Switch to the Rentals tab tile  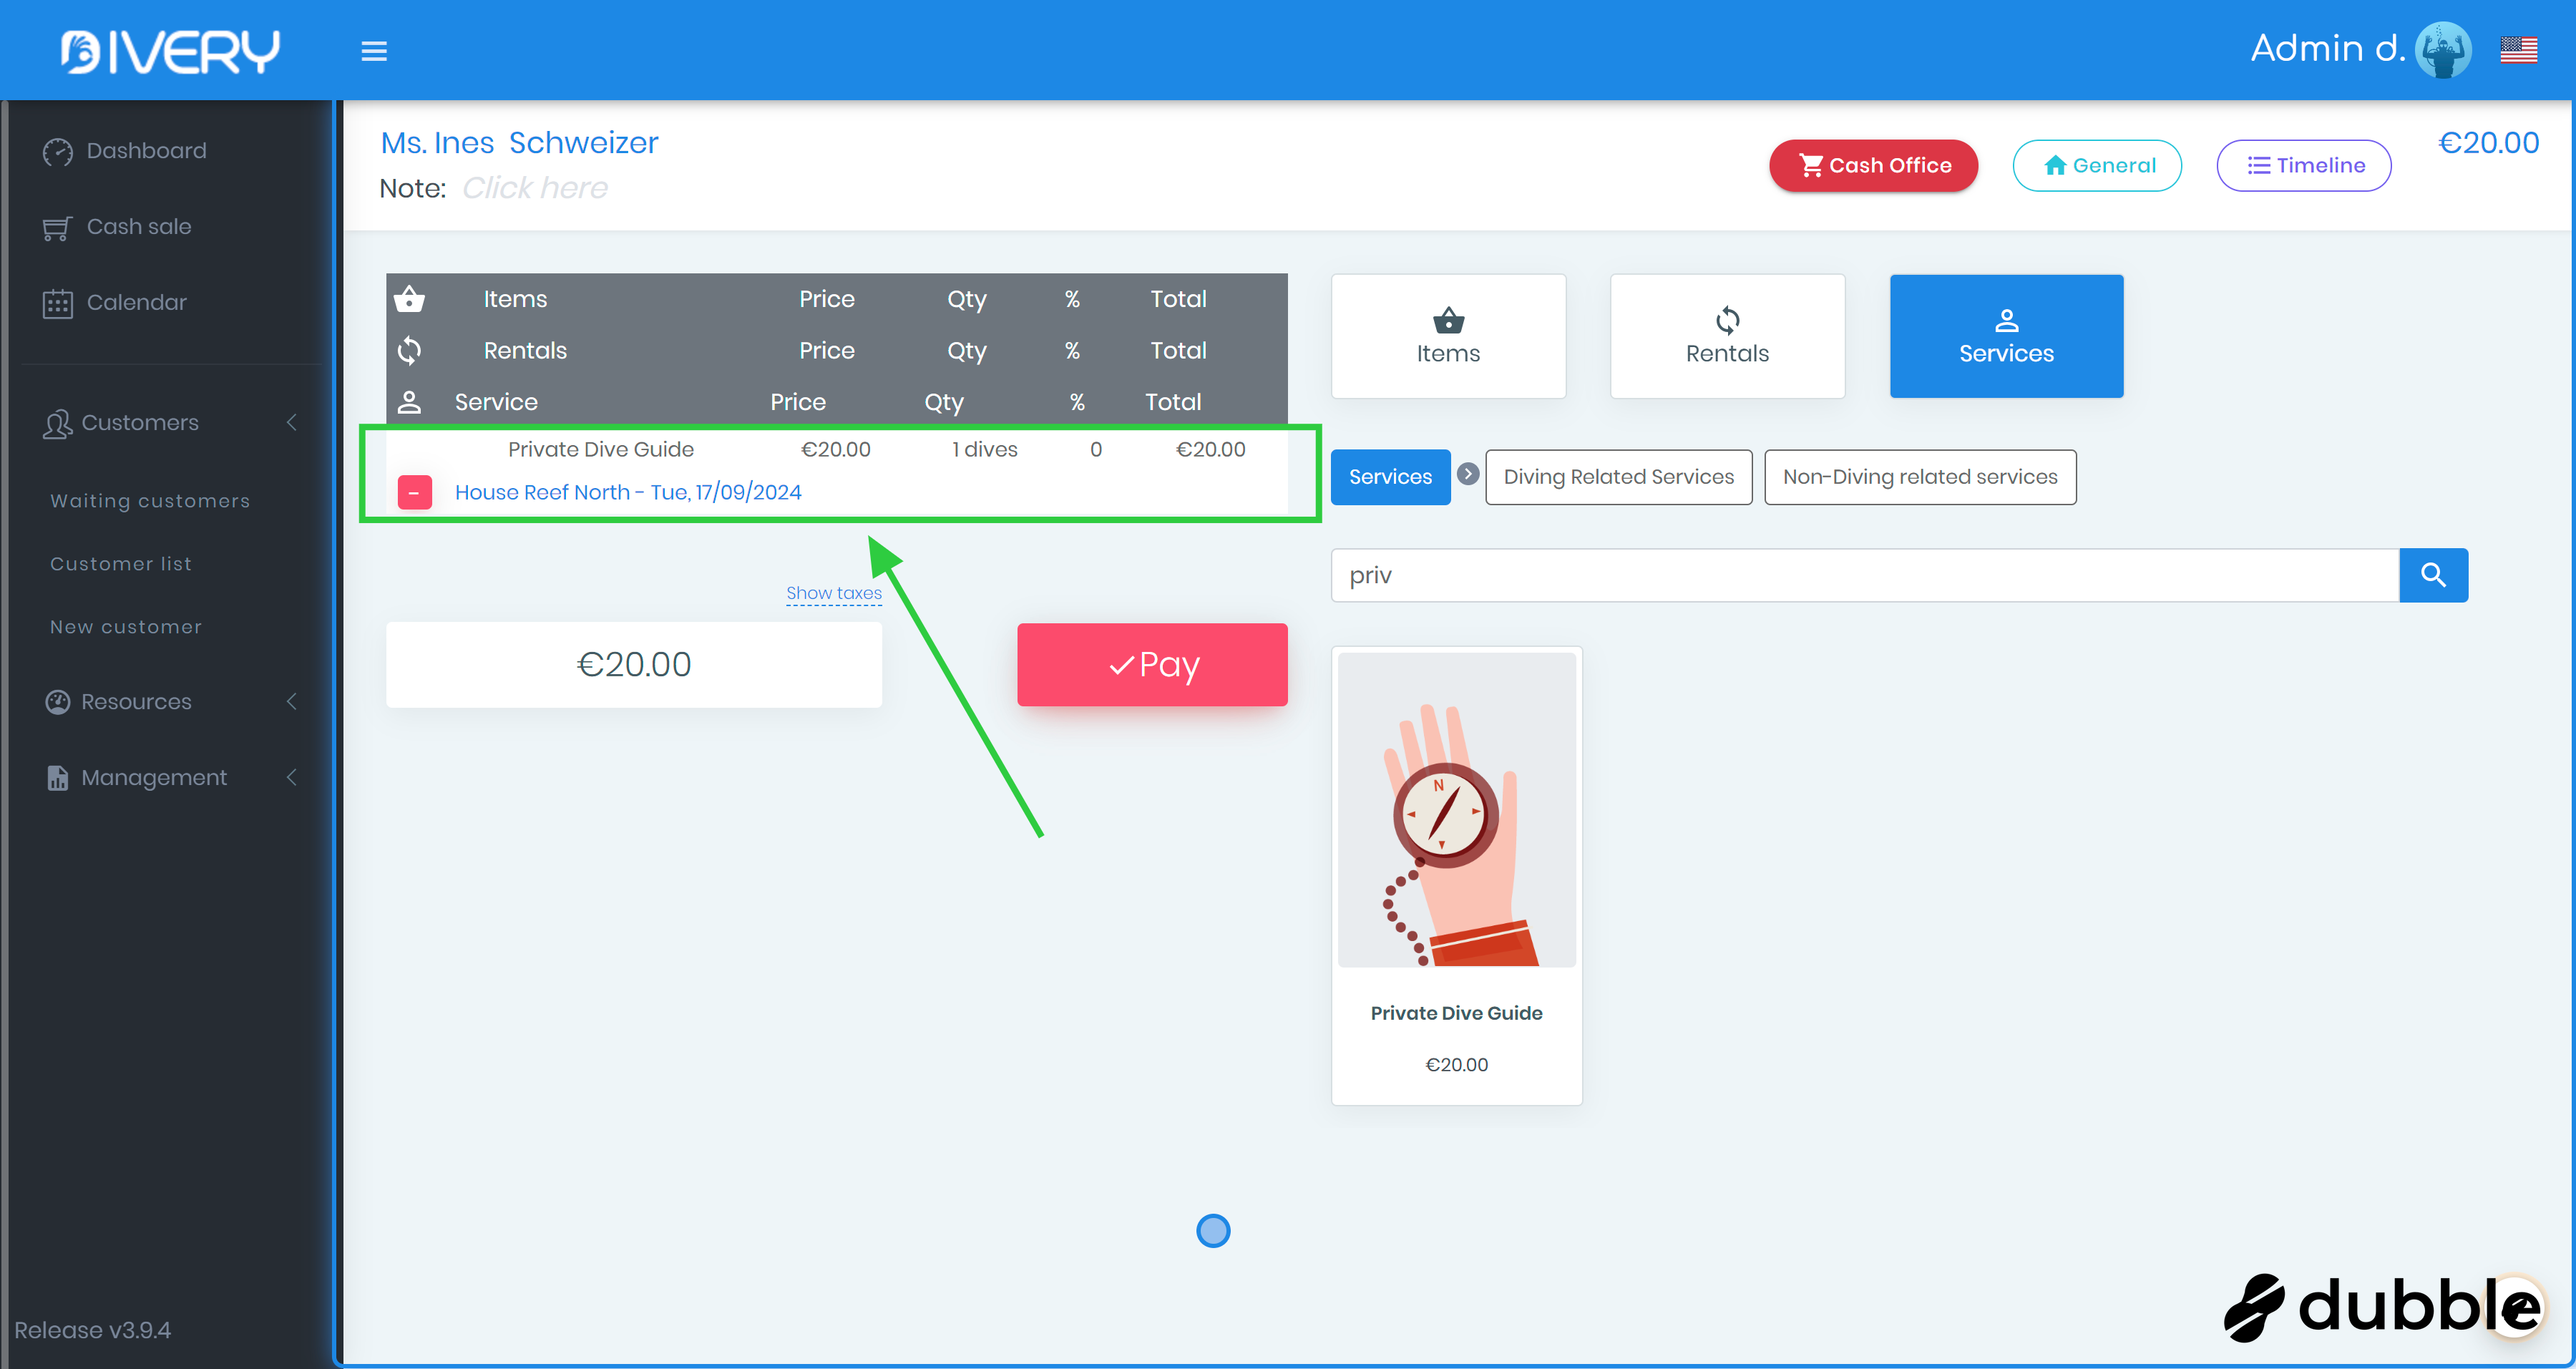[x=1726, y=336]
